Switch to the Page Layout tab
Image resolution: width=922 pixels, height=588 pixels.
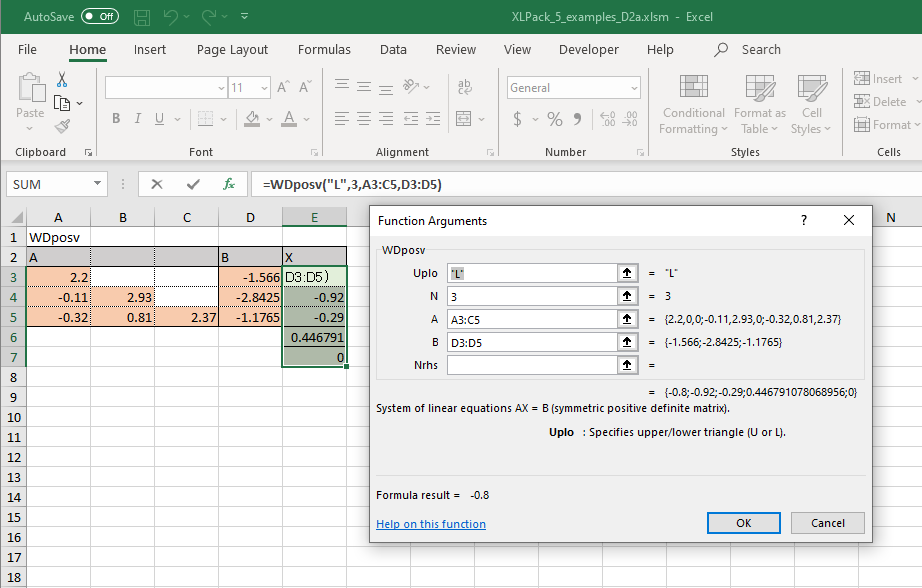pos(232,49)
